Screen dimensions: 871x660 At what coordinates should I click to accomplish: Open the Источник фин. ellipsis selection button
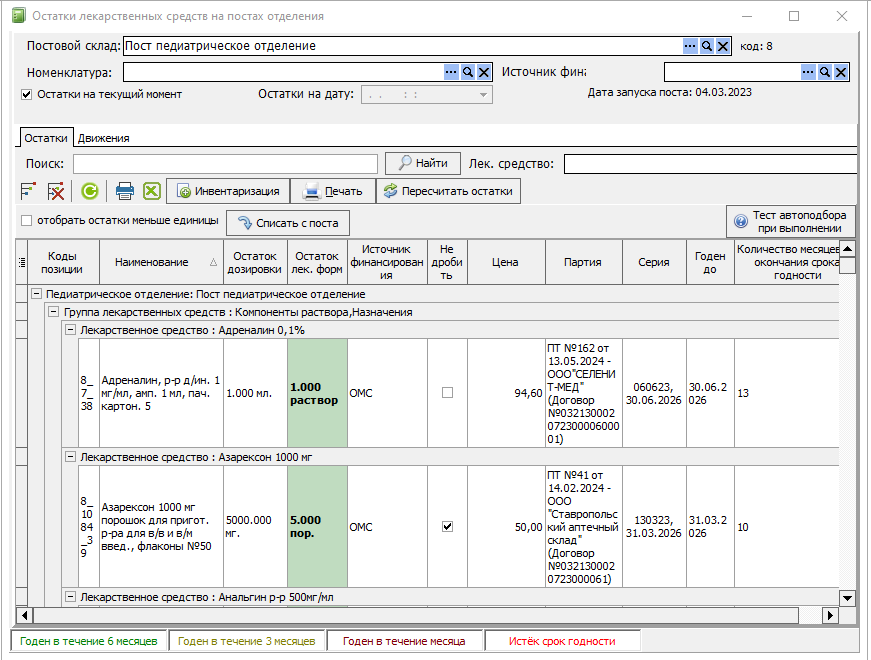[808, 72]
